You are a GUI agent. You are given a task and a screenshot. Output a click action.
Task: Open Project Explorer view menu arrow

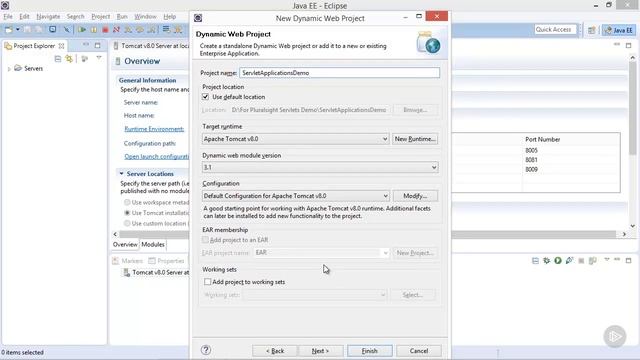click(x=99, y=58)
